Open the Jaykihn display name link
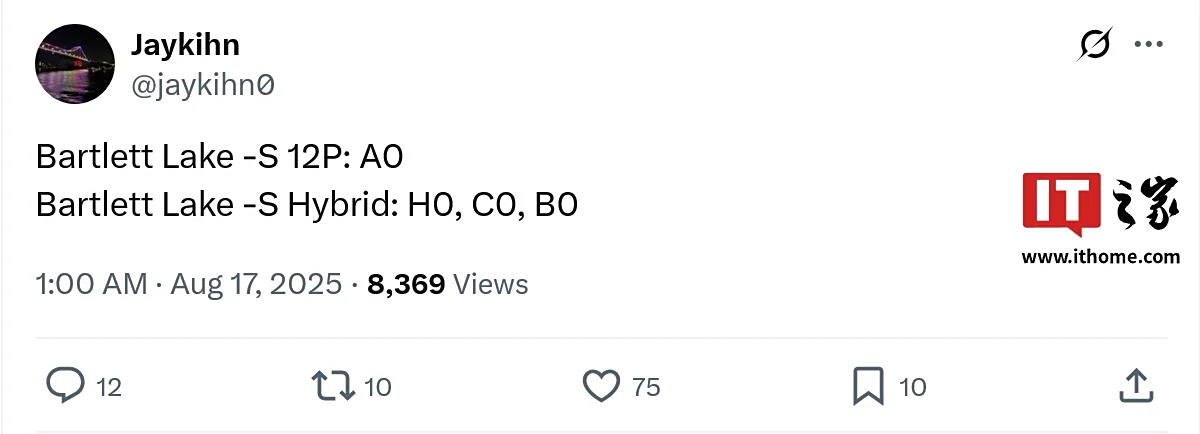Viewport: 1200px width, 434px height. pyautogui.click(x=185, y=45)
